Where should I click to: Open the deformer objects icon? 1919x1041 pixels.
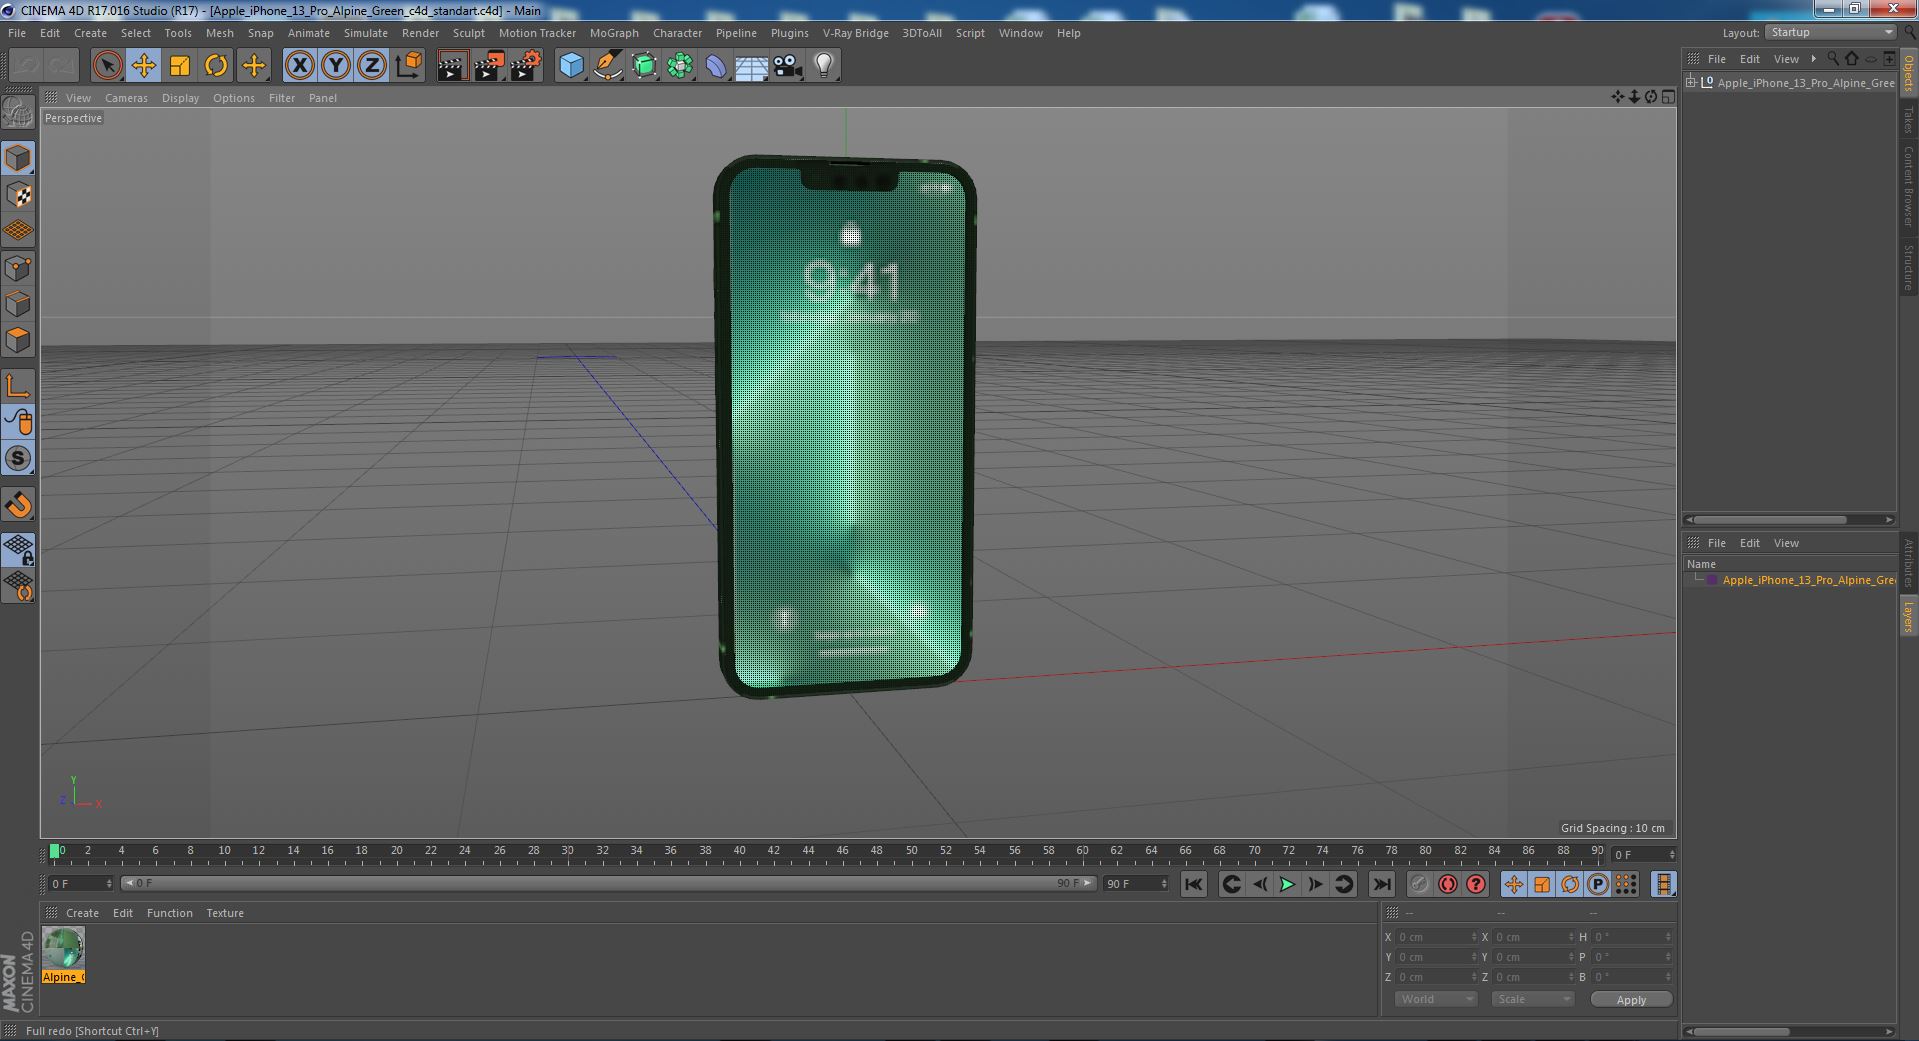pyautogui.click(x=716, y=66)
